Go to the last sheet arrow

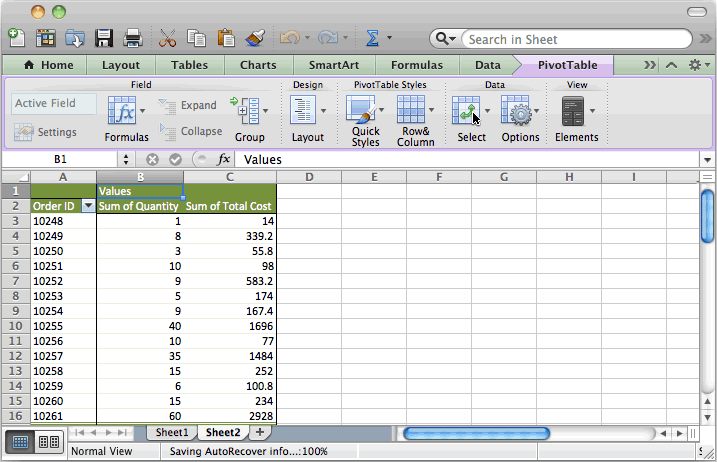click(x=122, y=432)
